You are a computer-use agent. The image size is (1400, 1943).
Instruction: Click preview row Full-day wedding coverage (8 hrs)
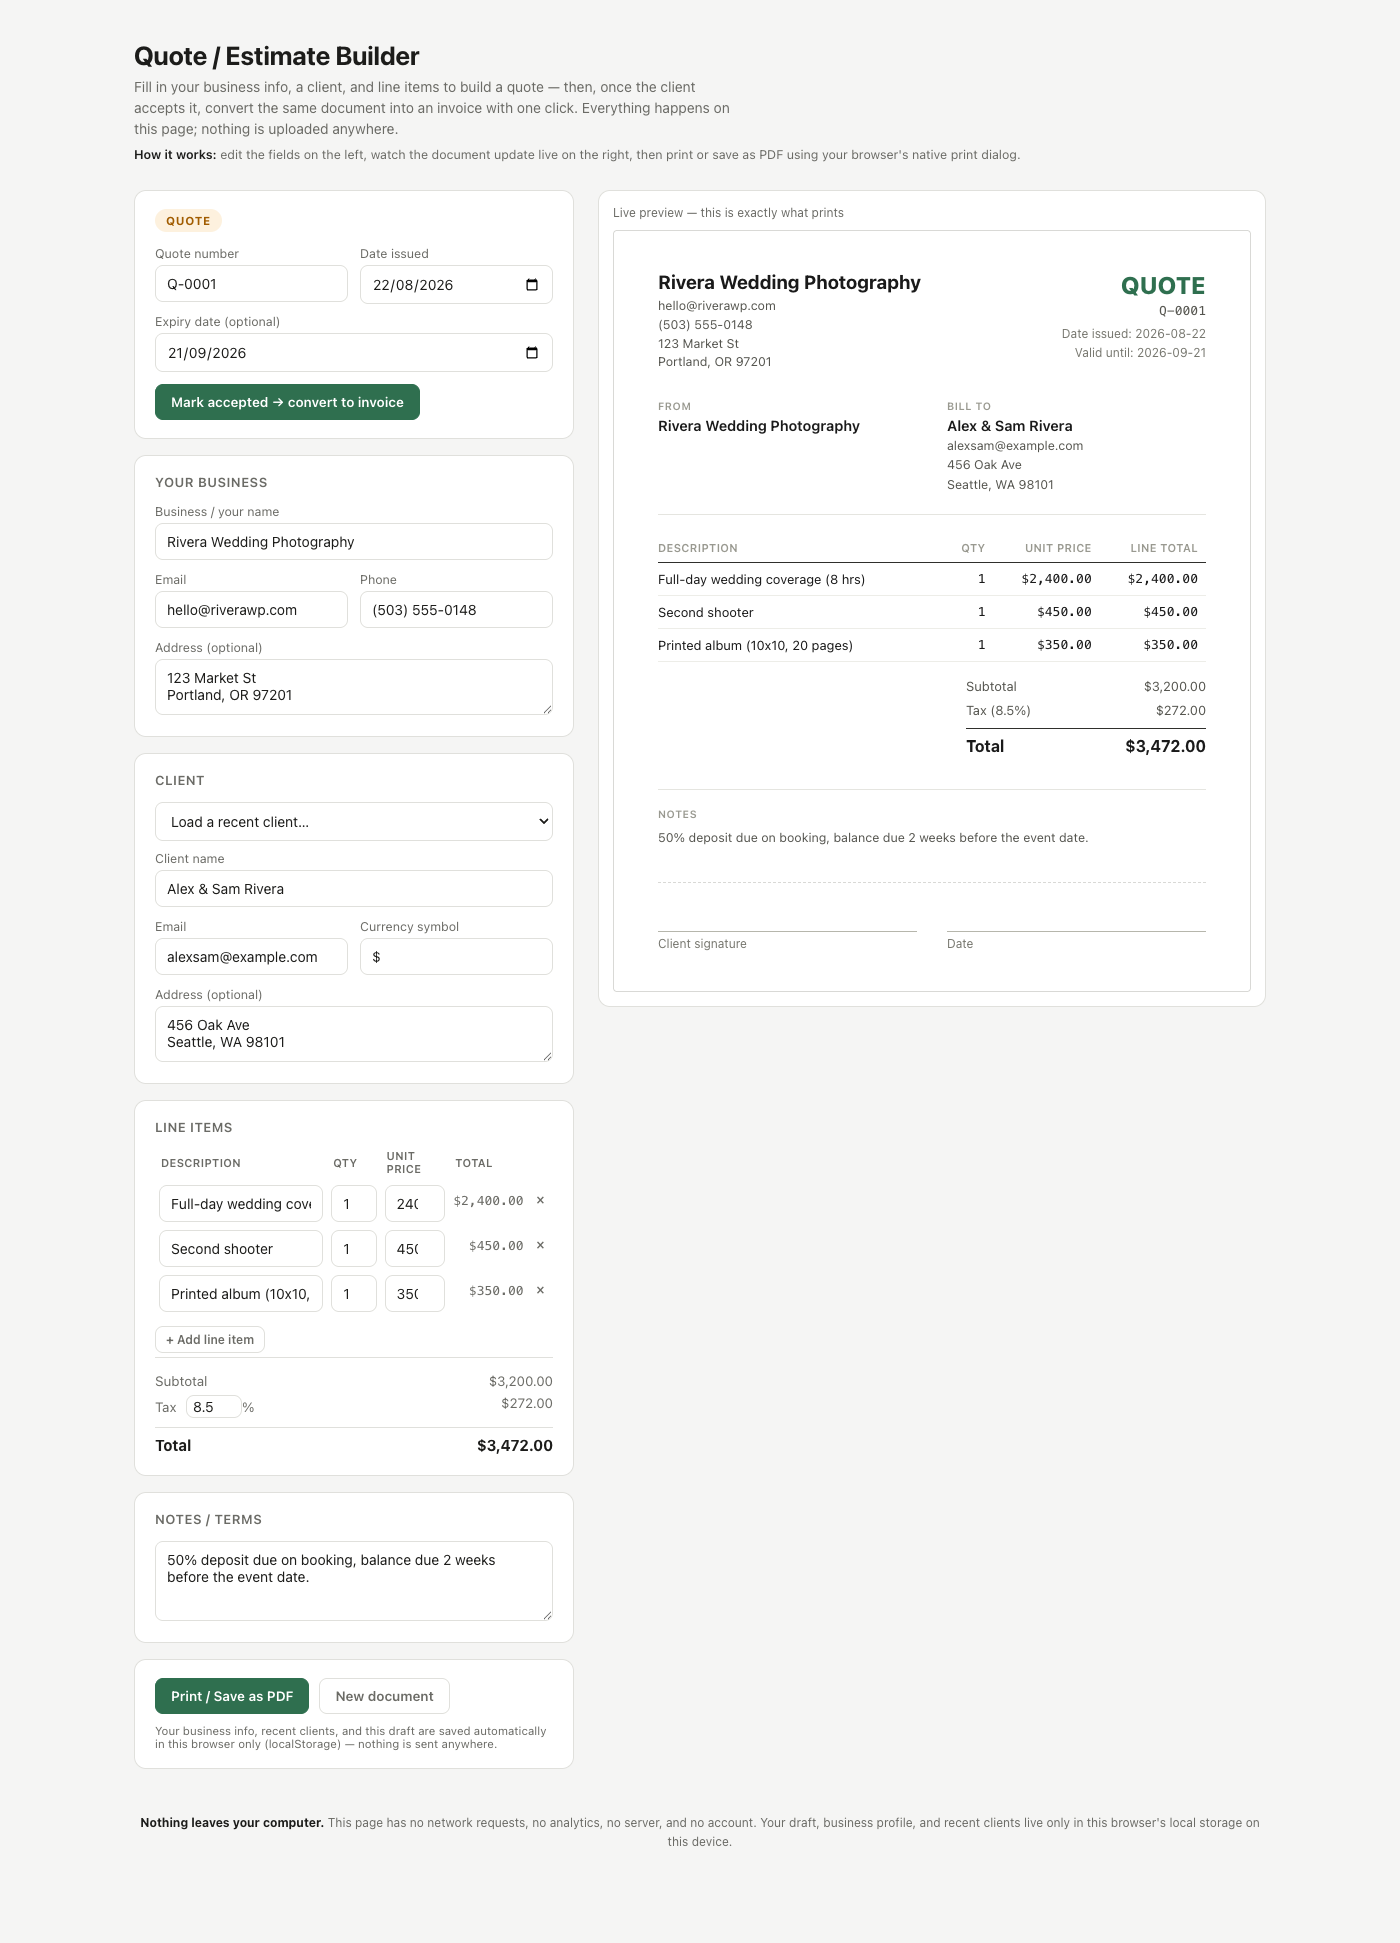click(x=932, y=579)
